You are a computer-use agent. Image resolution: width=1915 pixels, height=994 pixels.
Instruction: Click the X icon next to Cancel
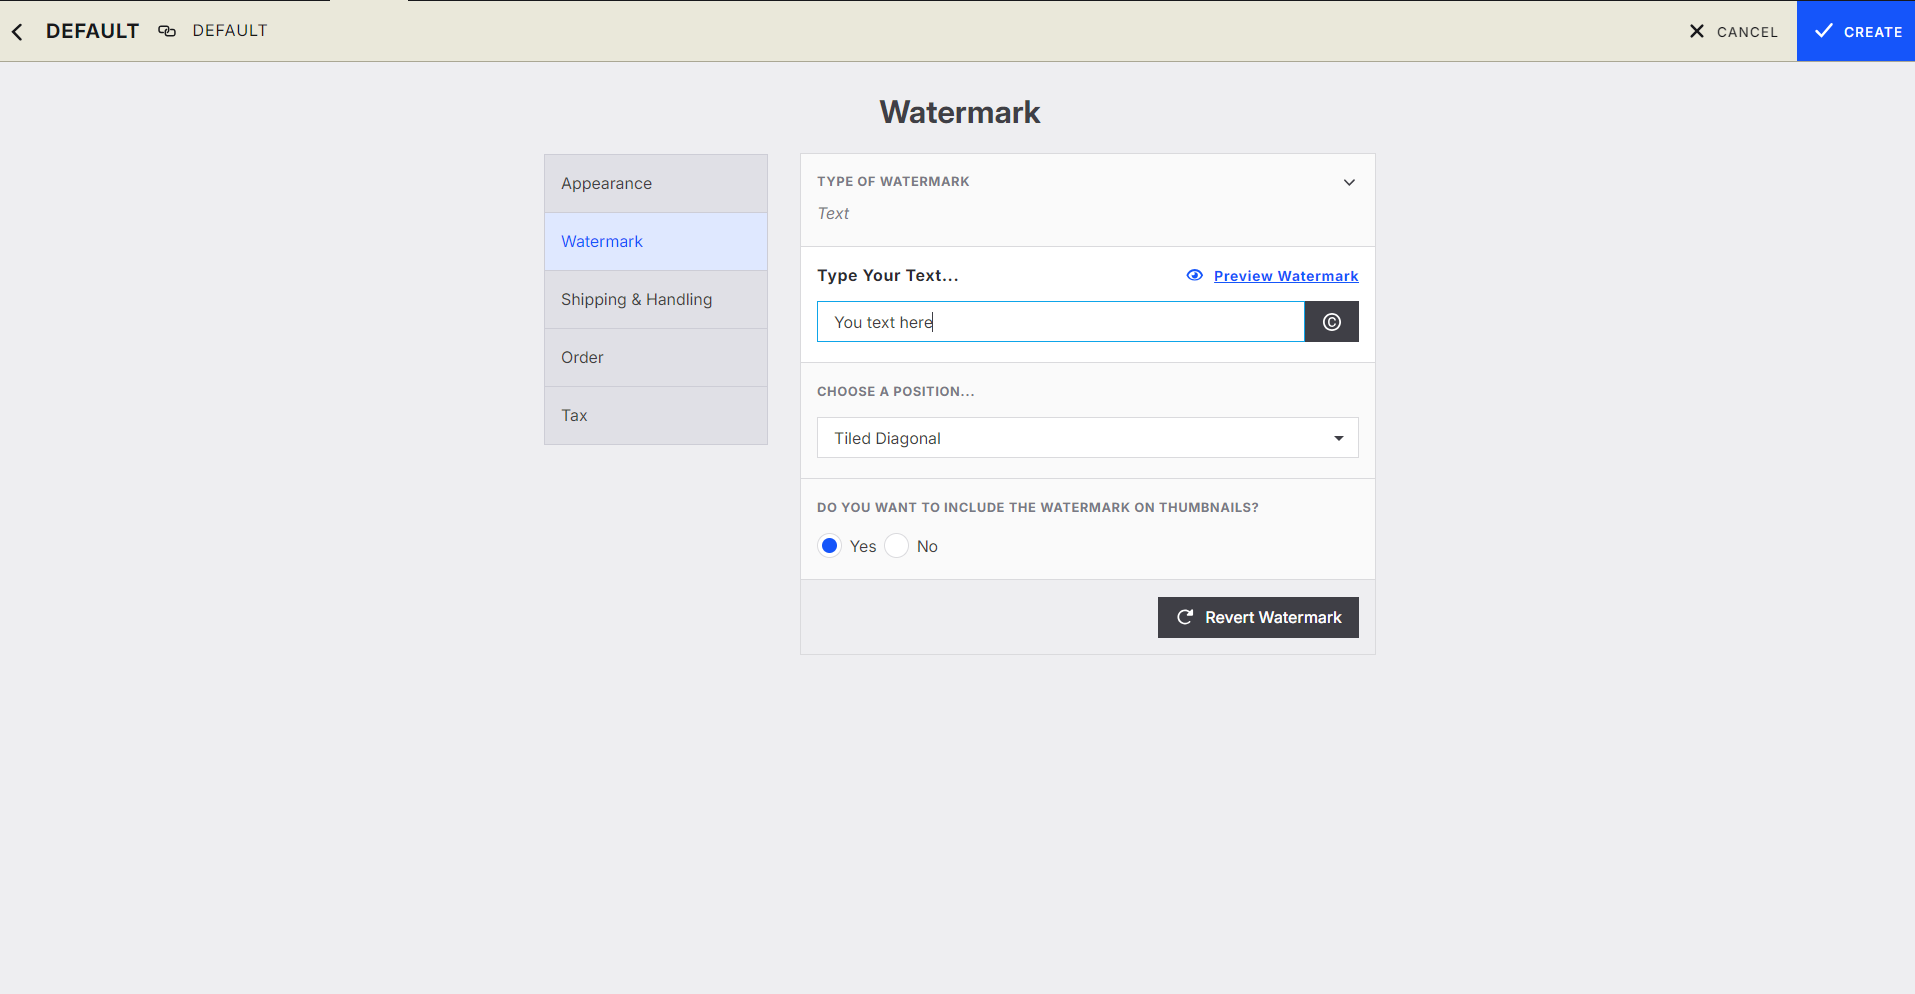click(1696, 32)
